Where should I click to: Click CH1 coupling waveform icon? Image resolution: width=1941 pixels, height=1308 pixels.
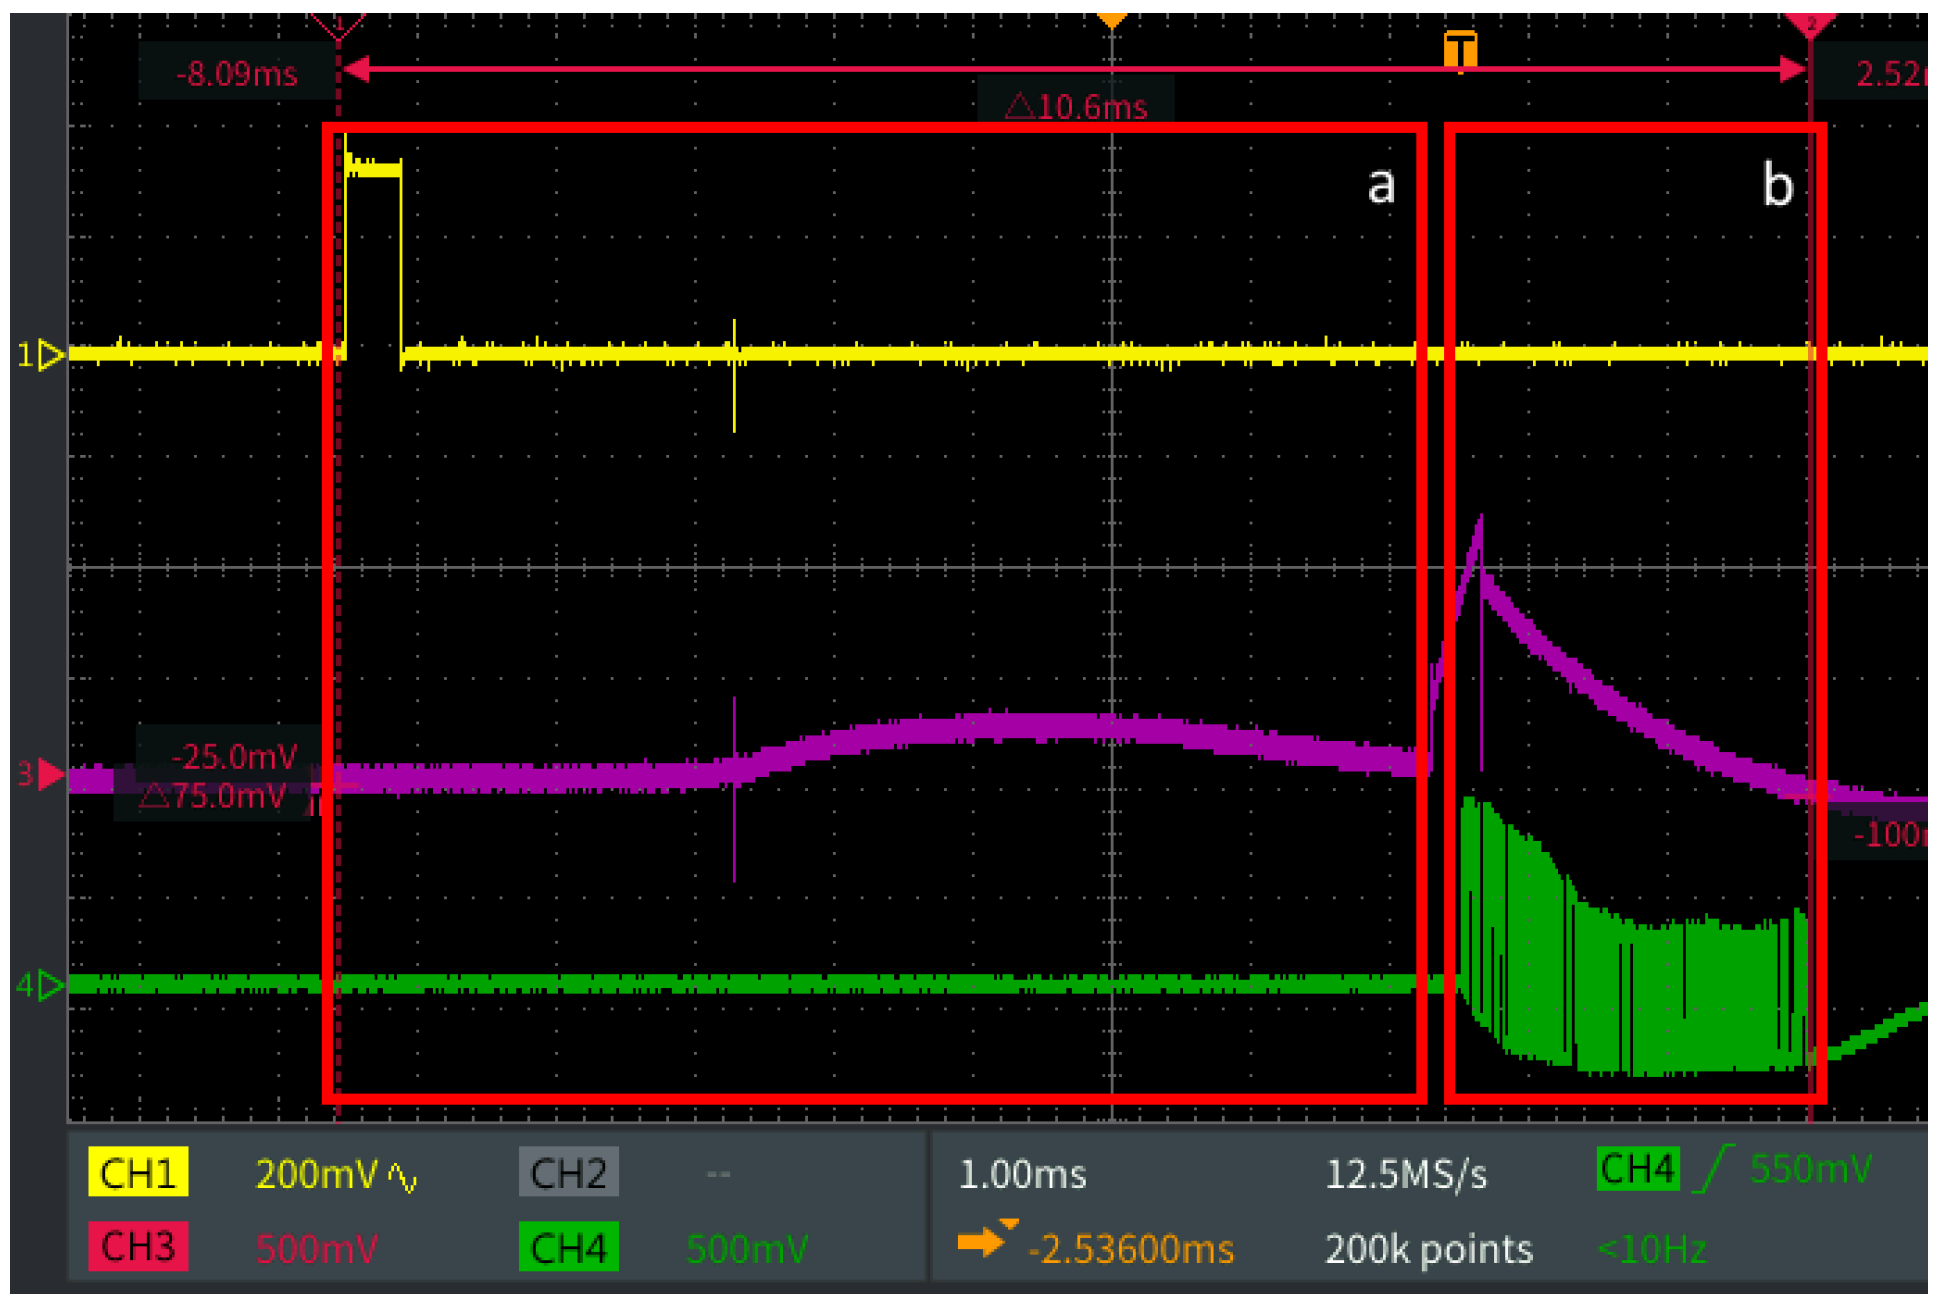402,1177
